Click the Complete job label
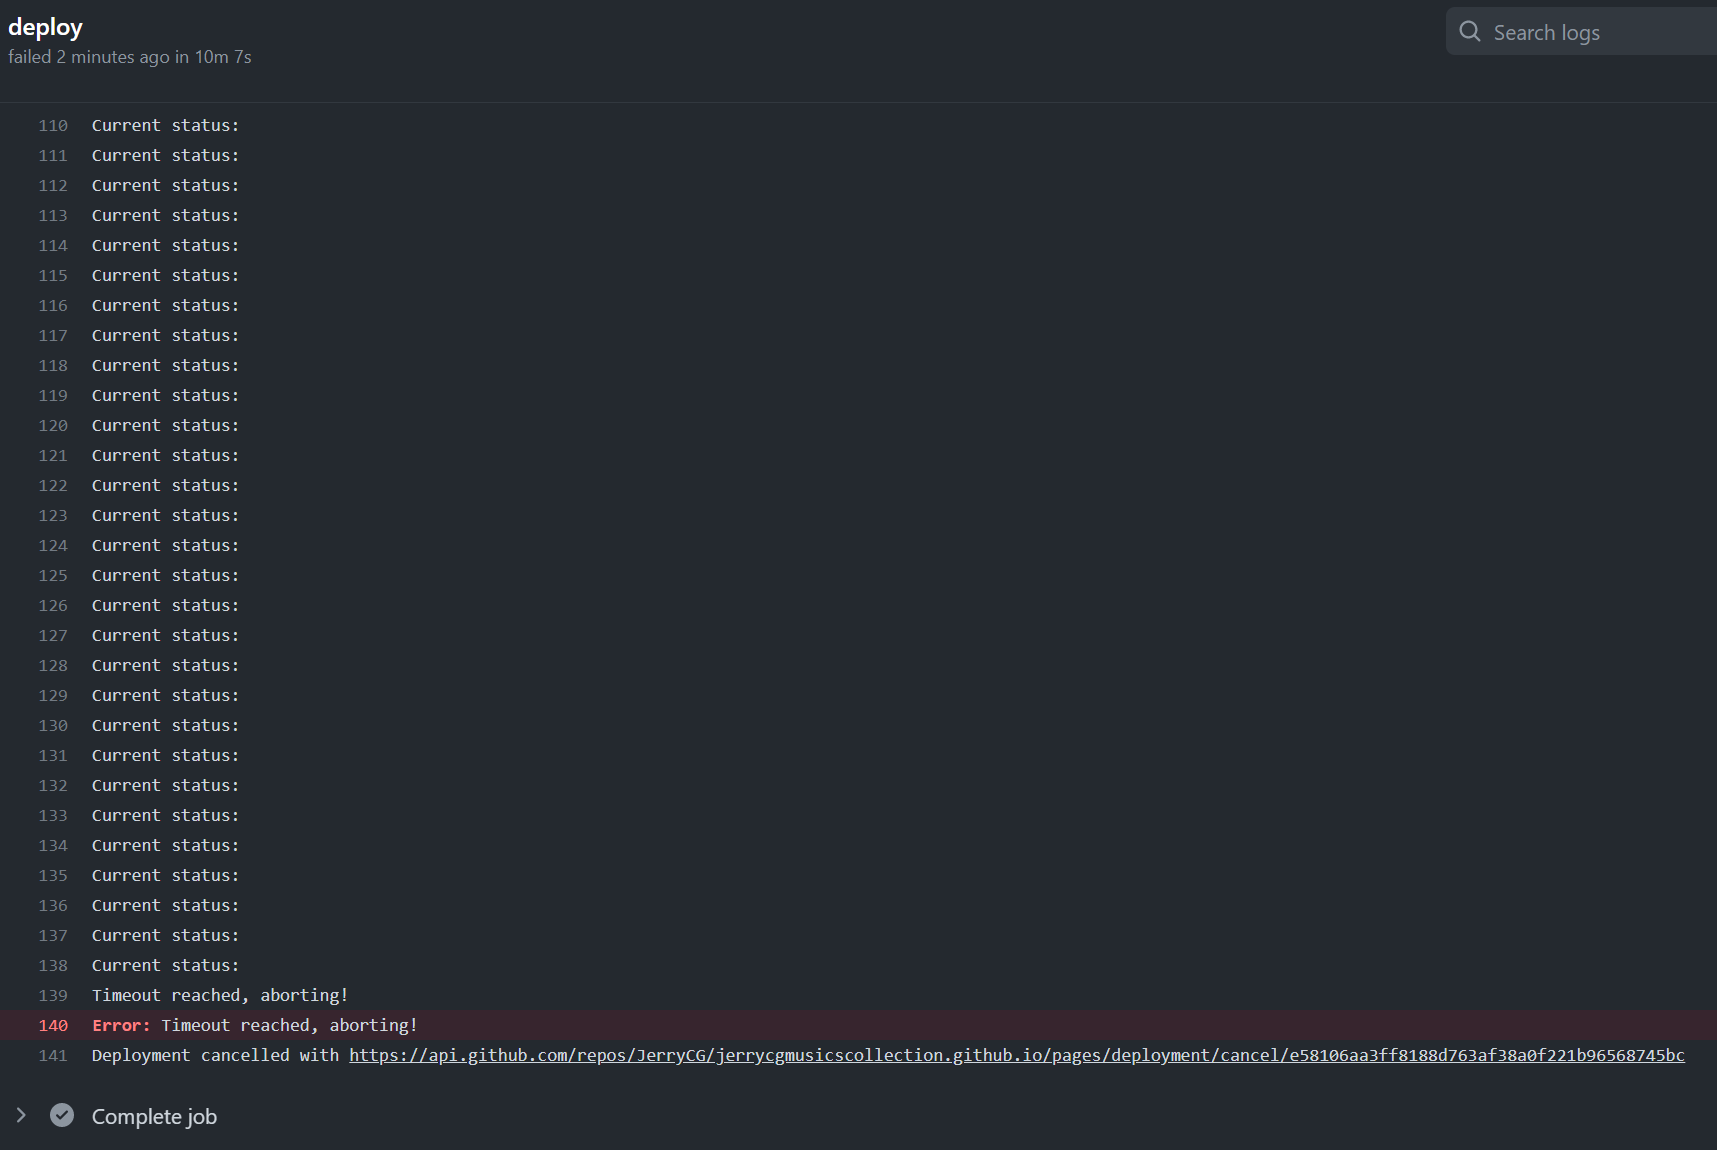 [x=154, y=1116]
